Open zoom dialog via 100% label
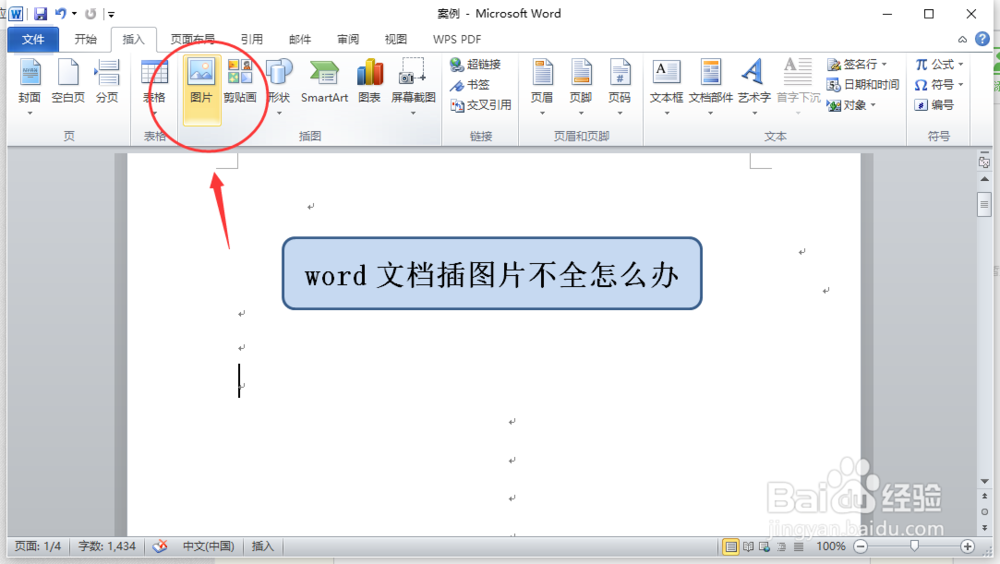Image resolution: width=1000 pixels, height=564 pixels. click(831, 546)
